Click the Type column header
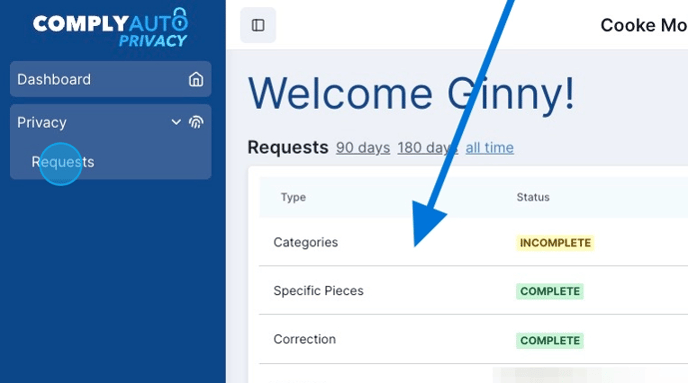The height and width of the screenshot is (383, 688). click(294, 197)
